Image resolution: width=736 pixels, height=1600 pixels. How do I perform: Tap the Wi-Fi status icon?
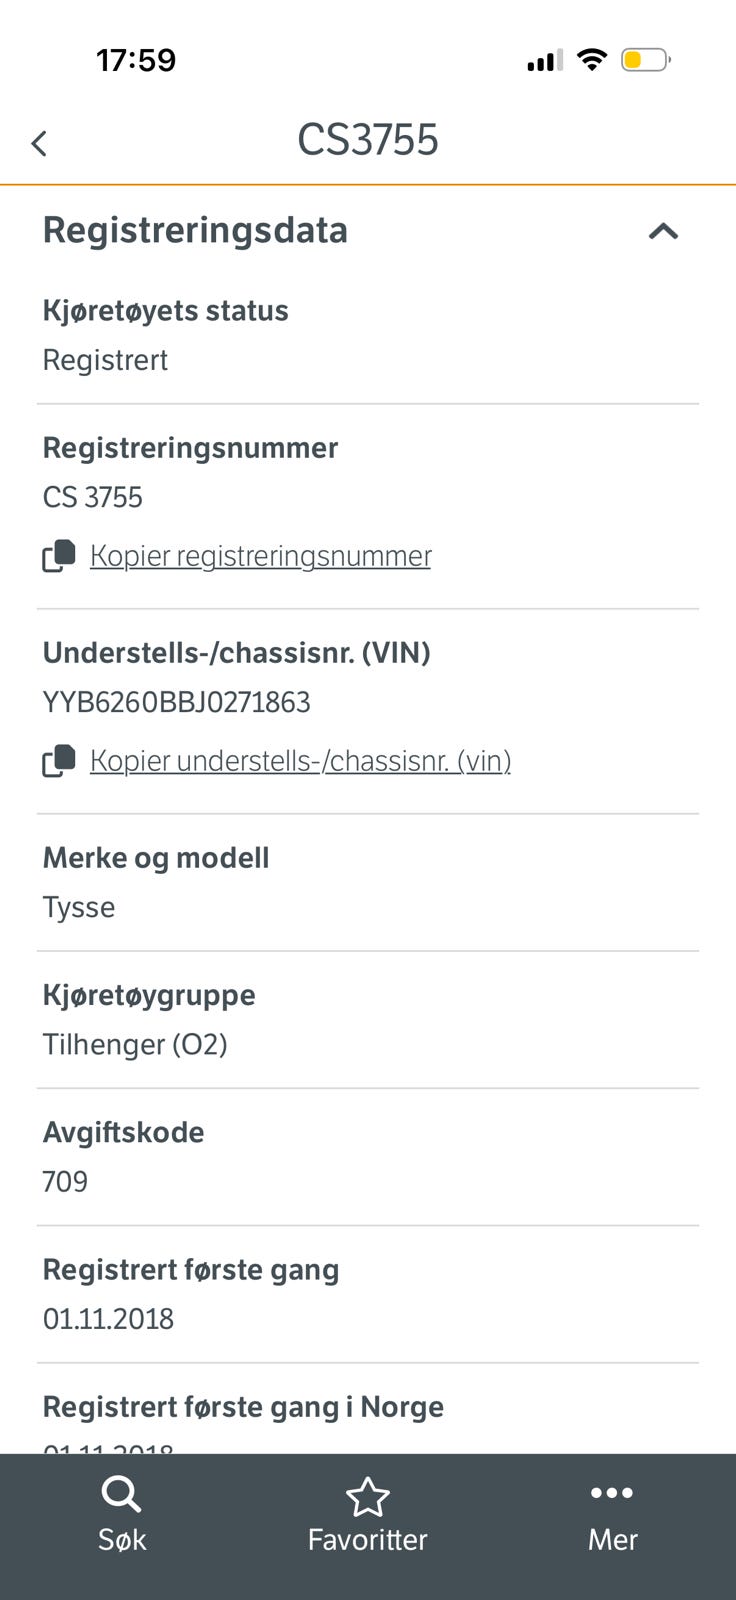coord(593,60)
